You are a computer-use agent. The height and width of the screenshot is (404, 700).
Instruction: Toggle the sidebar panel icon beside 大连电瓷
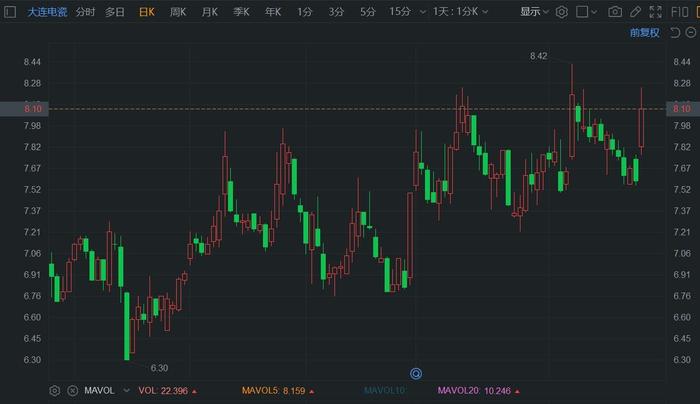(10, 12)
